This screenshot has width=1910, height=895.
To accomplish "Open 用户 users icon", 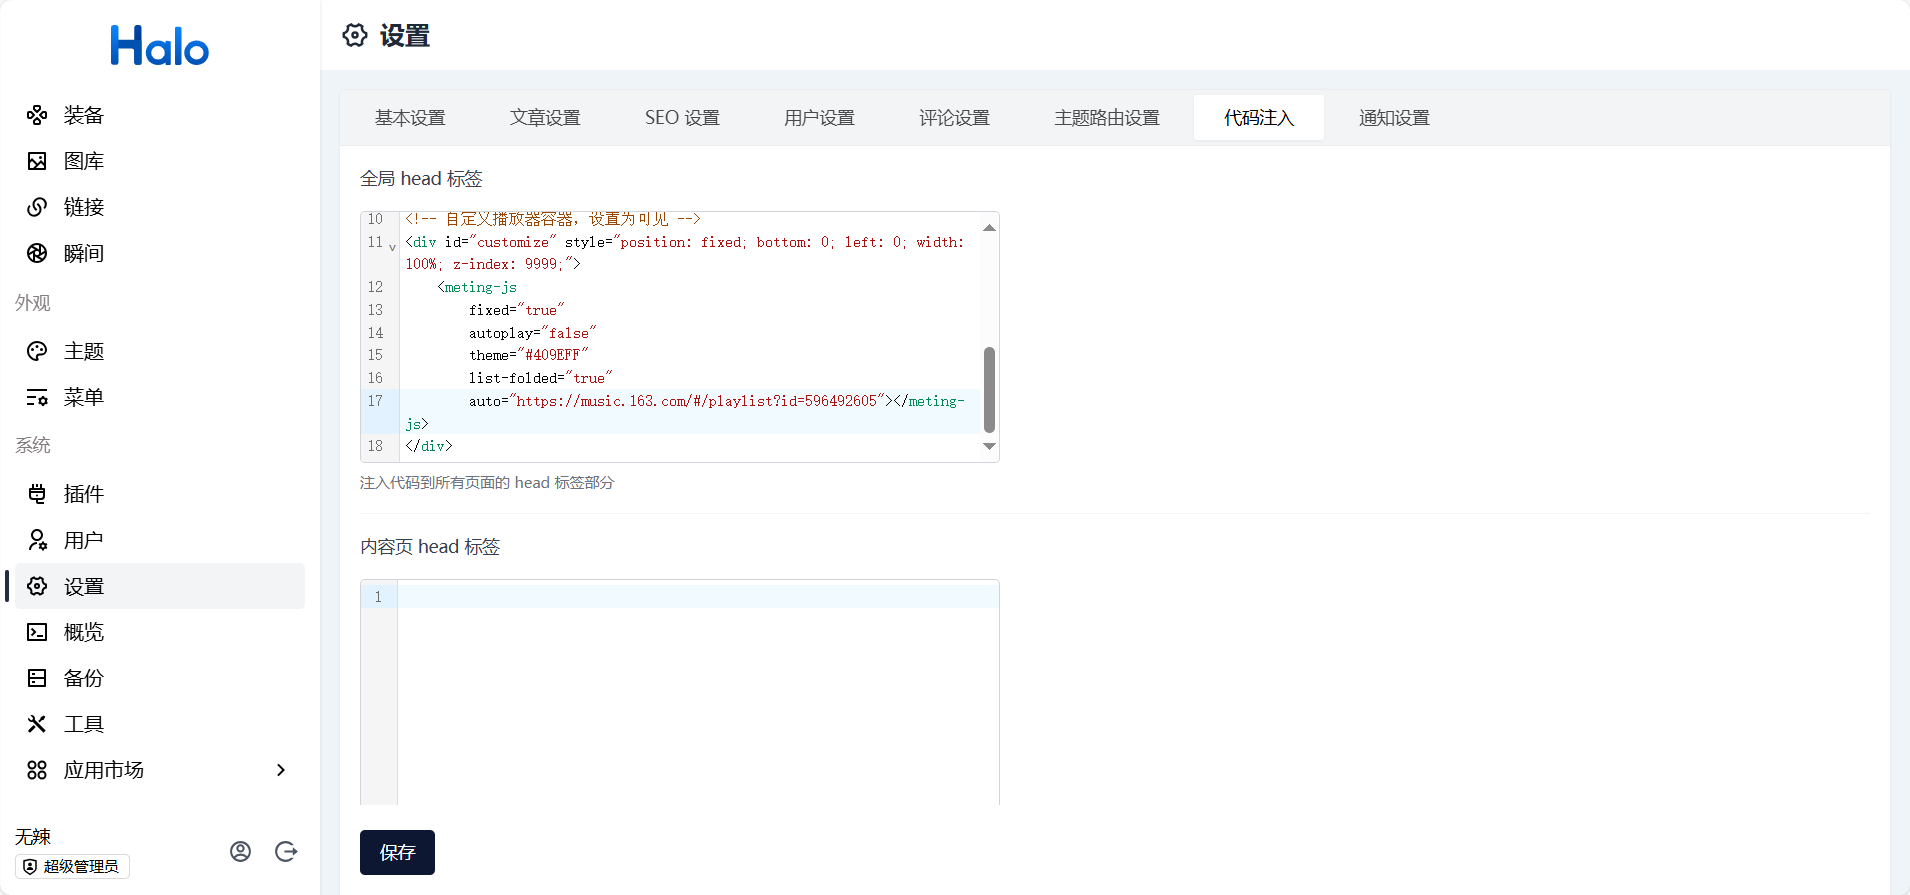I will tap(37, 540).
